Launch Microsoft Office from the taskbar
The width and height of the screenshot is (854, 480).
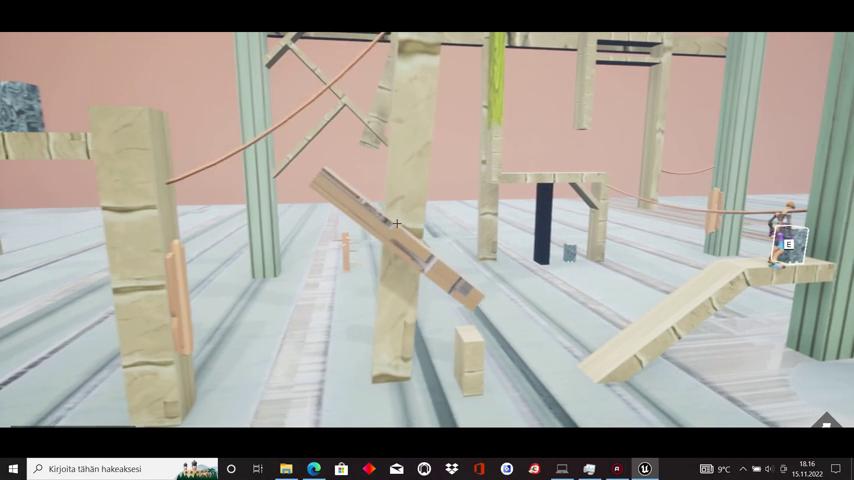click(479, 468)
